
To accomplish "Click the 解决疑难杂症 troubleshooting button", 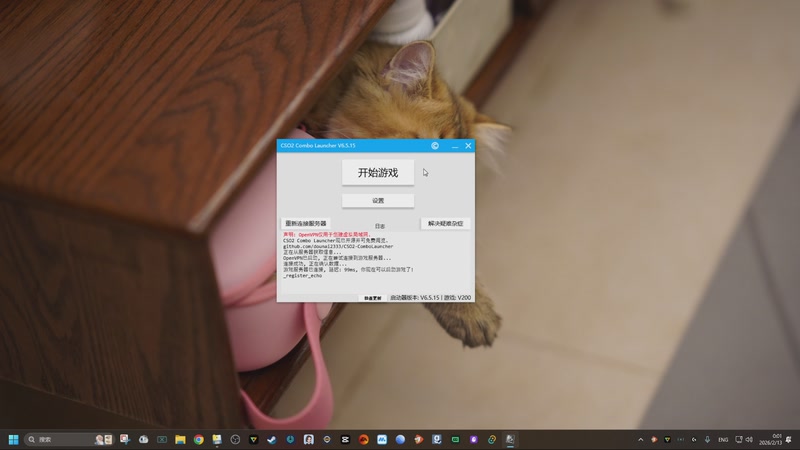I will click(x=445, y=223).
